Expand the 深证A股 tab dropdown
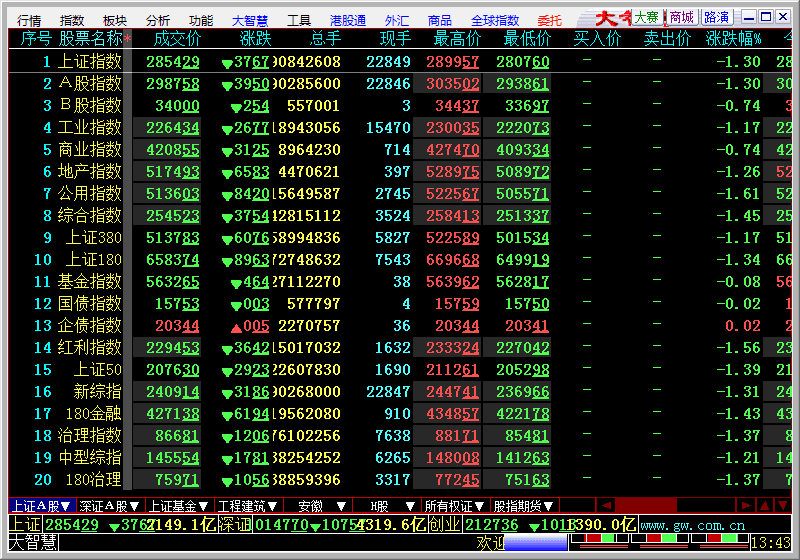This screenshot has width=800, height=560. pyautogui.click(x=134, y=506)
